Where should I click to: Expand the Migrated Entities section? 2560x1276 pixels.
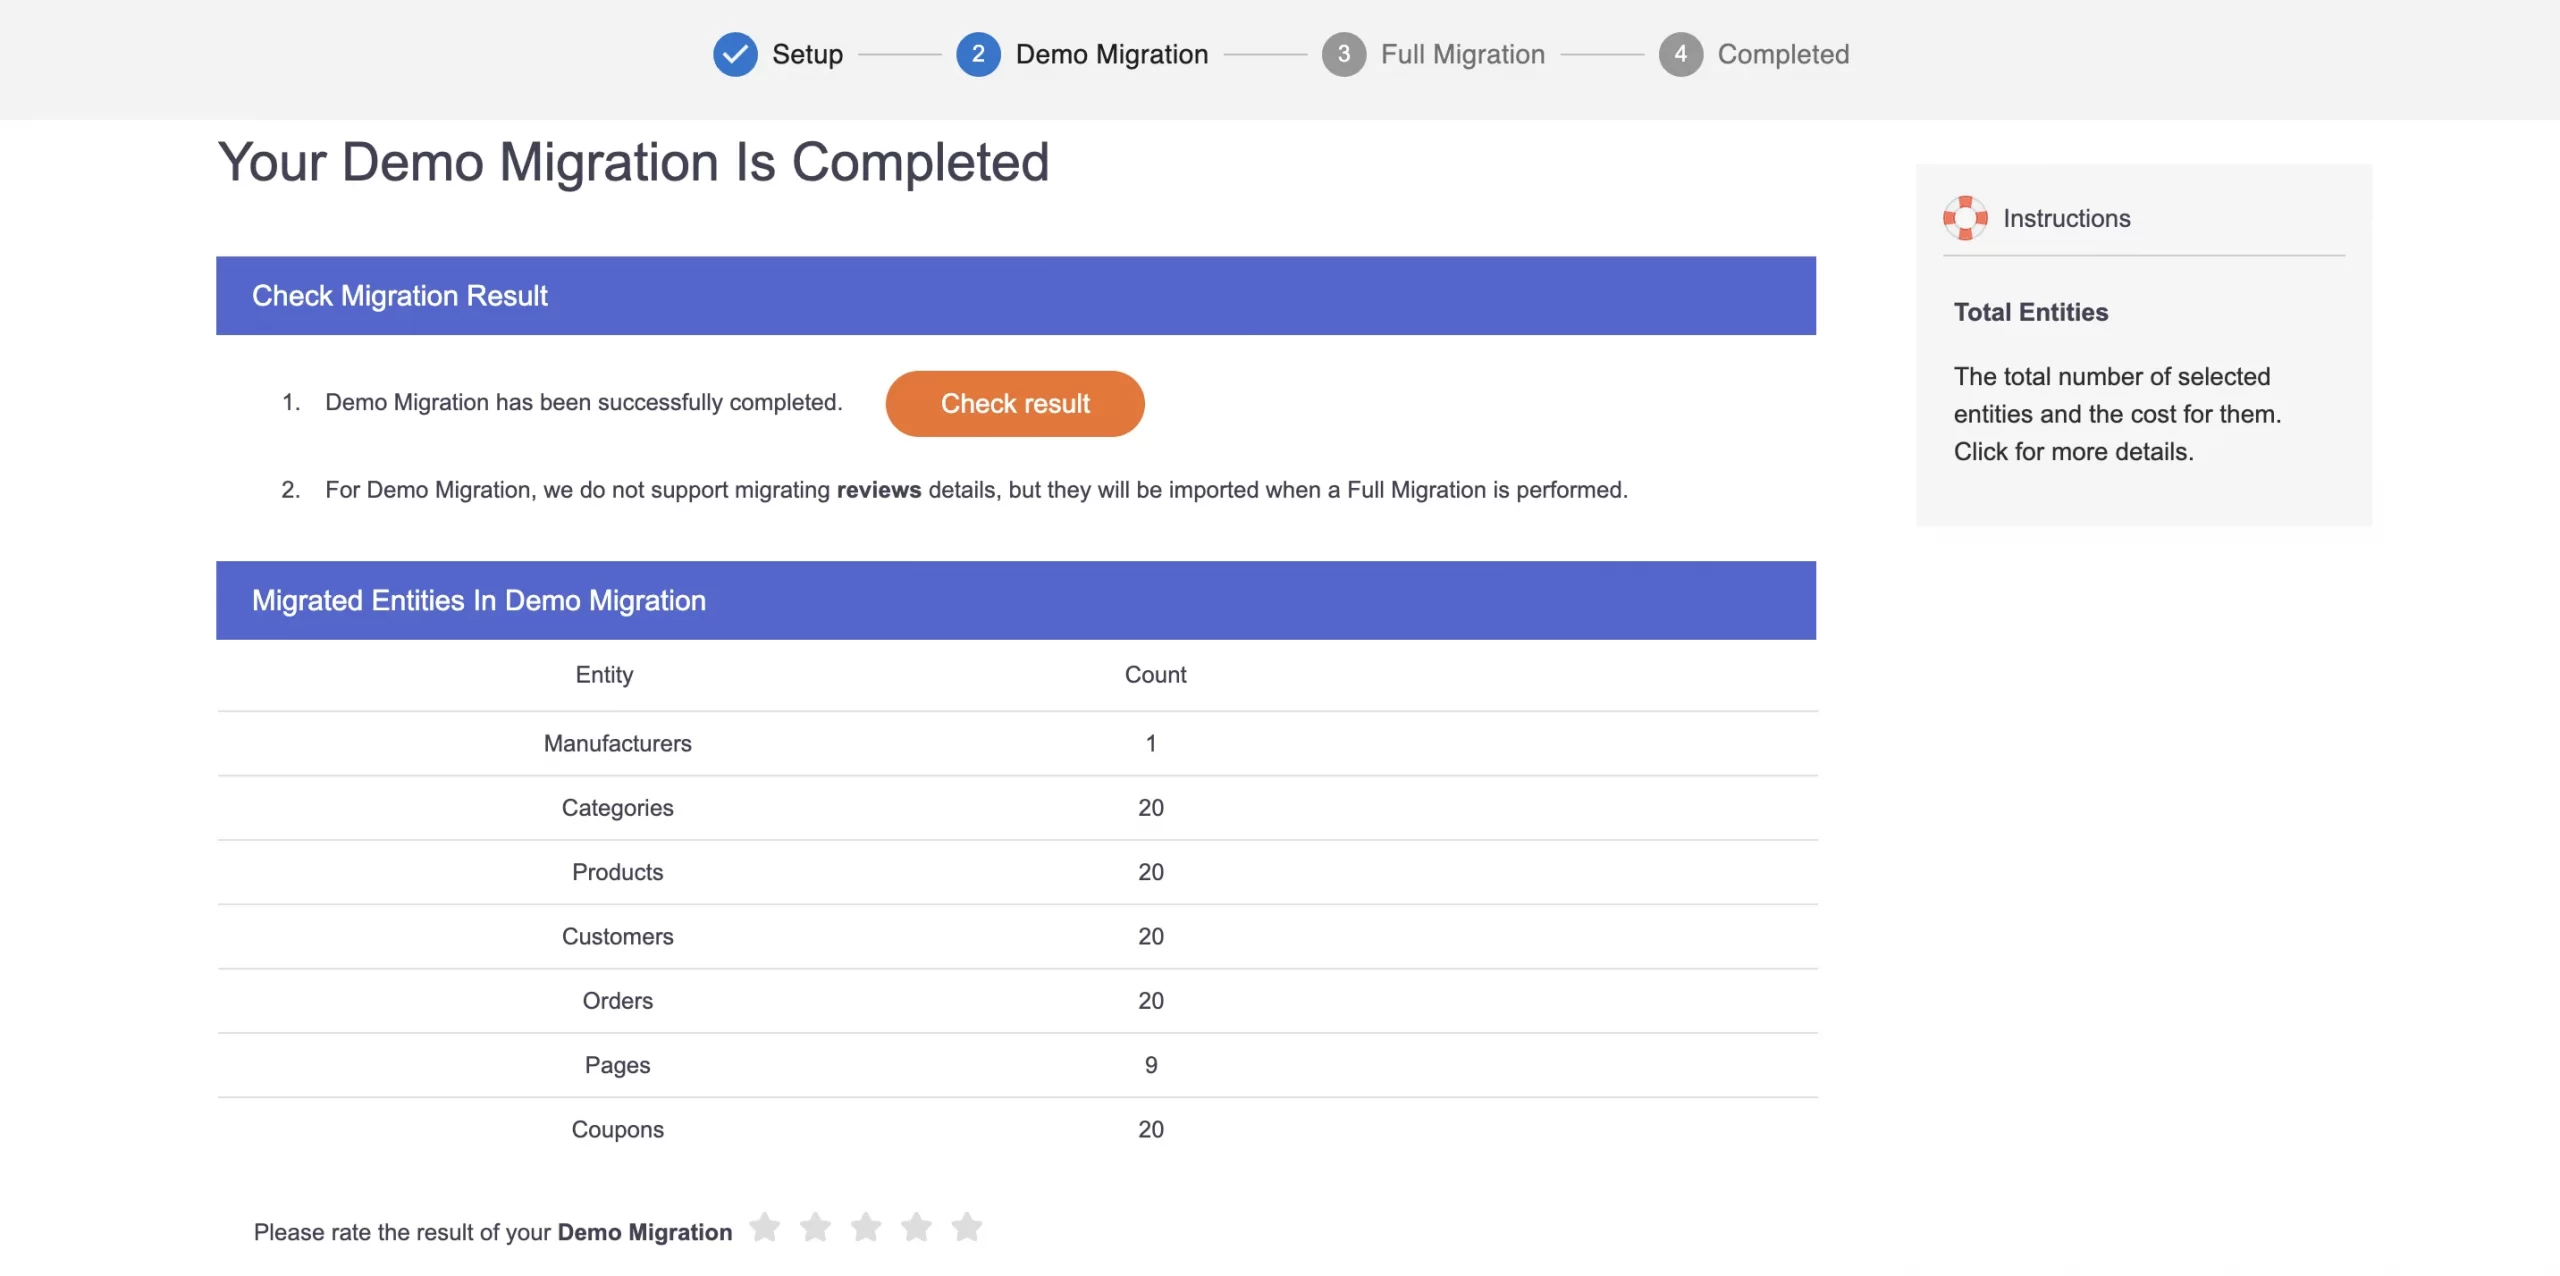click(478, 599)
